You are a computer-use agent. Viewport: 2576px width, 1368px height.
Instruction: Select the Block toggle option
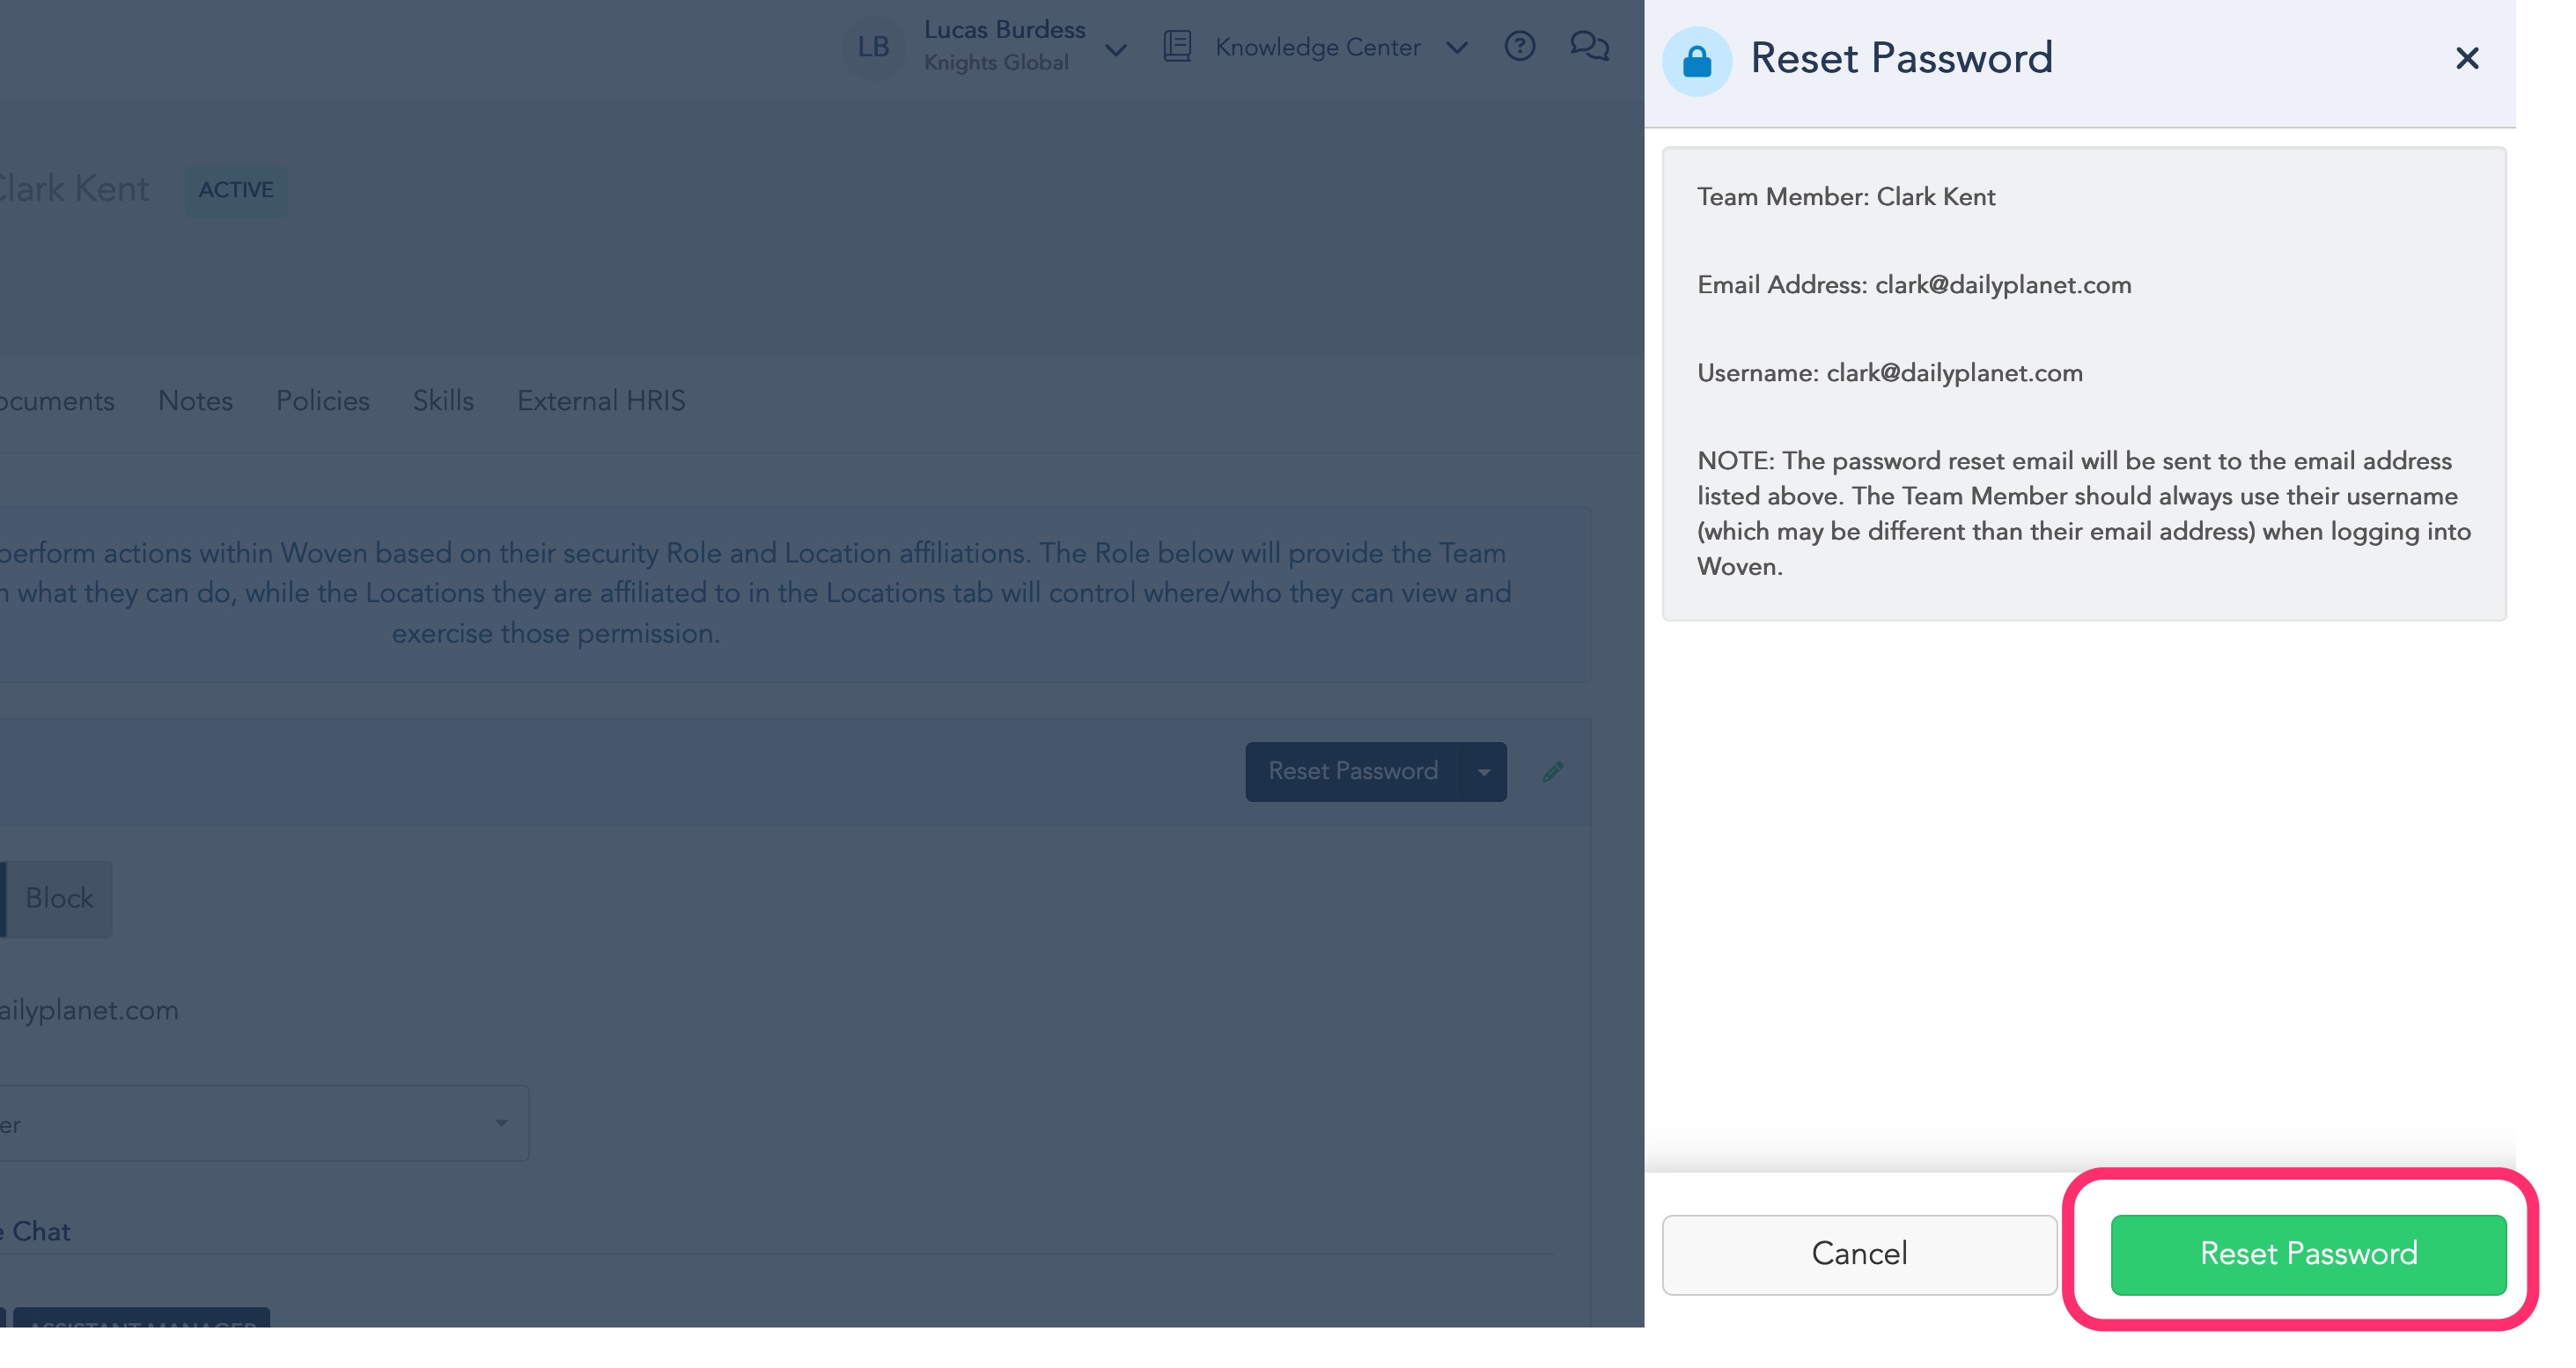(x=59, y=898)
